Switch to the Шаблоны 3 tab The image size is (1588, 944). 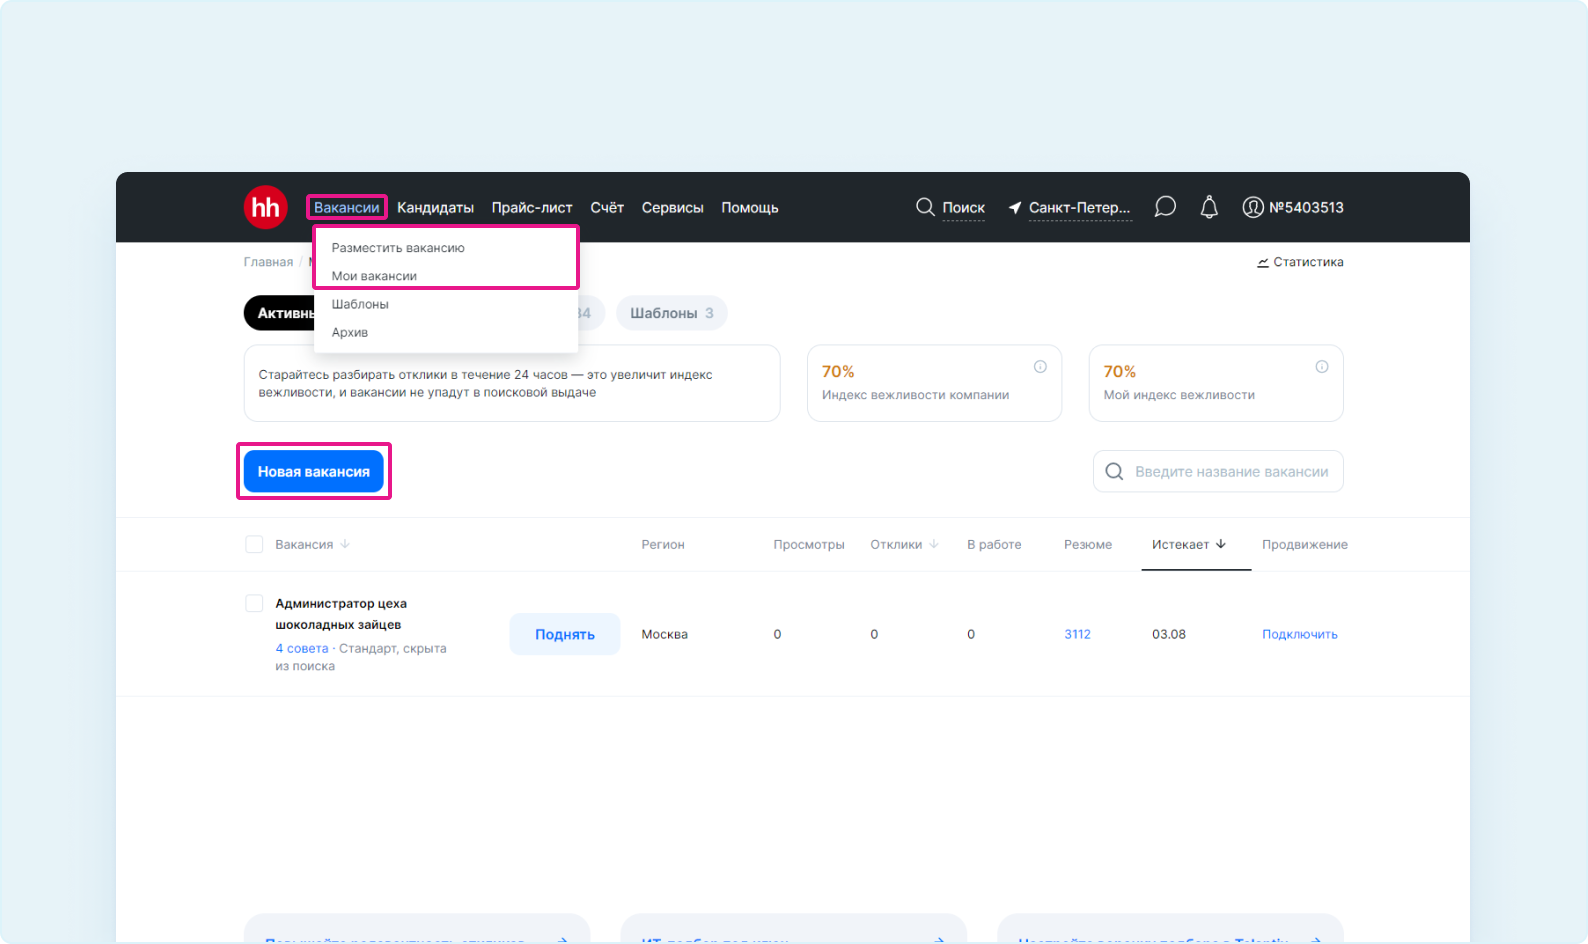pos(672,313)
